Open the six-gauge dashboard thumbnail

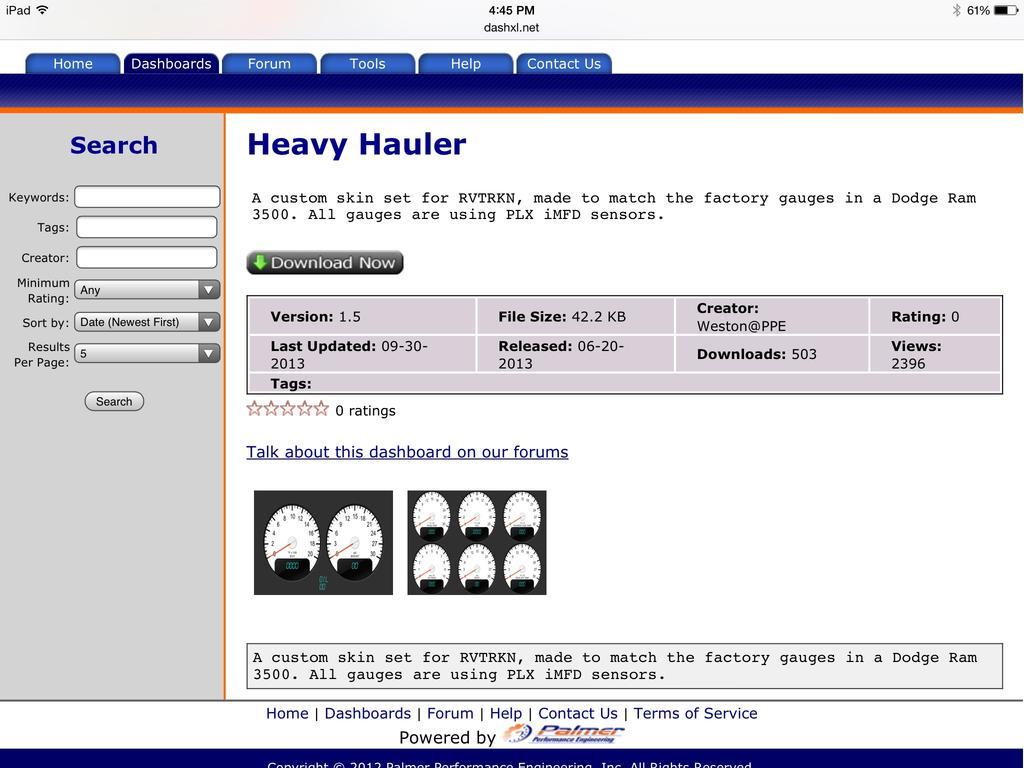pos(477,543)
